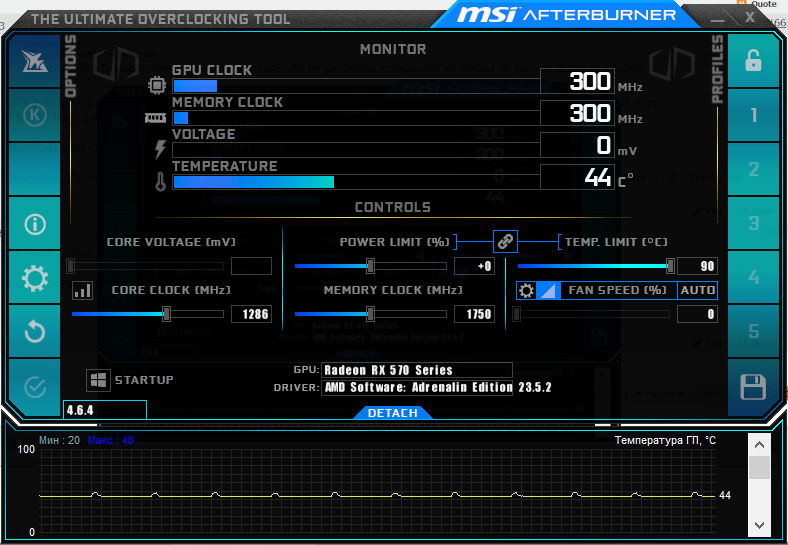
Task: Click the thermometer icon beside Temperature
Action: tap(160, 182)
